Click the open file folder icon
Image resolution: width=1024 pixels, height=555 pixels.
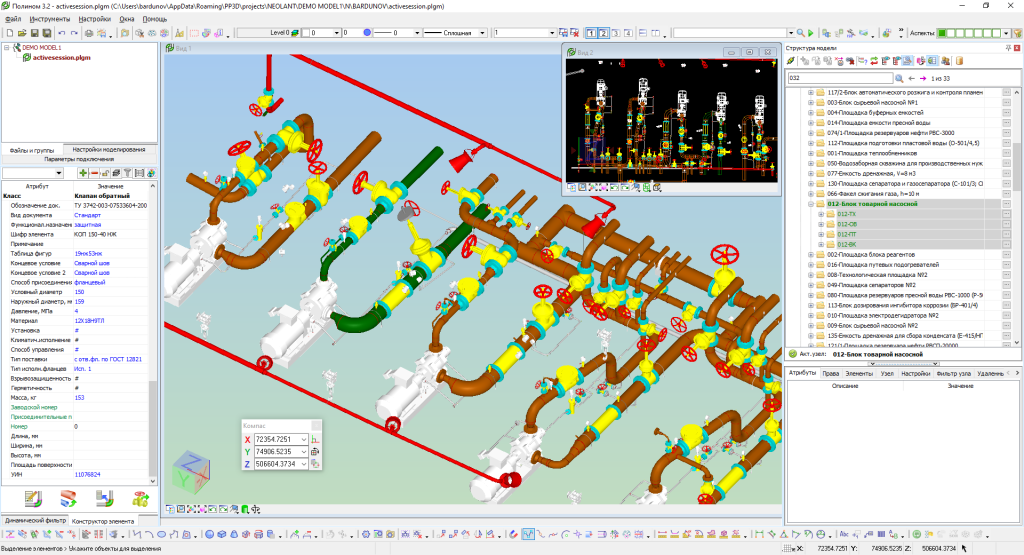point(22,33)
